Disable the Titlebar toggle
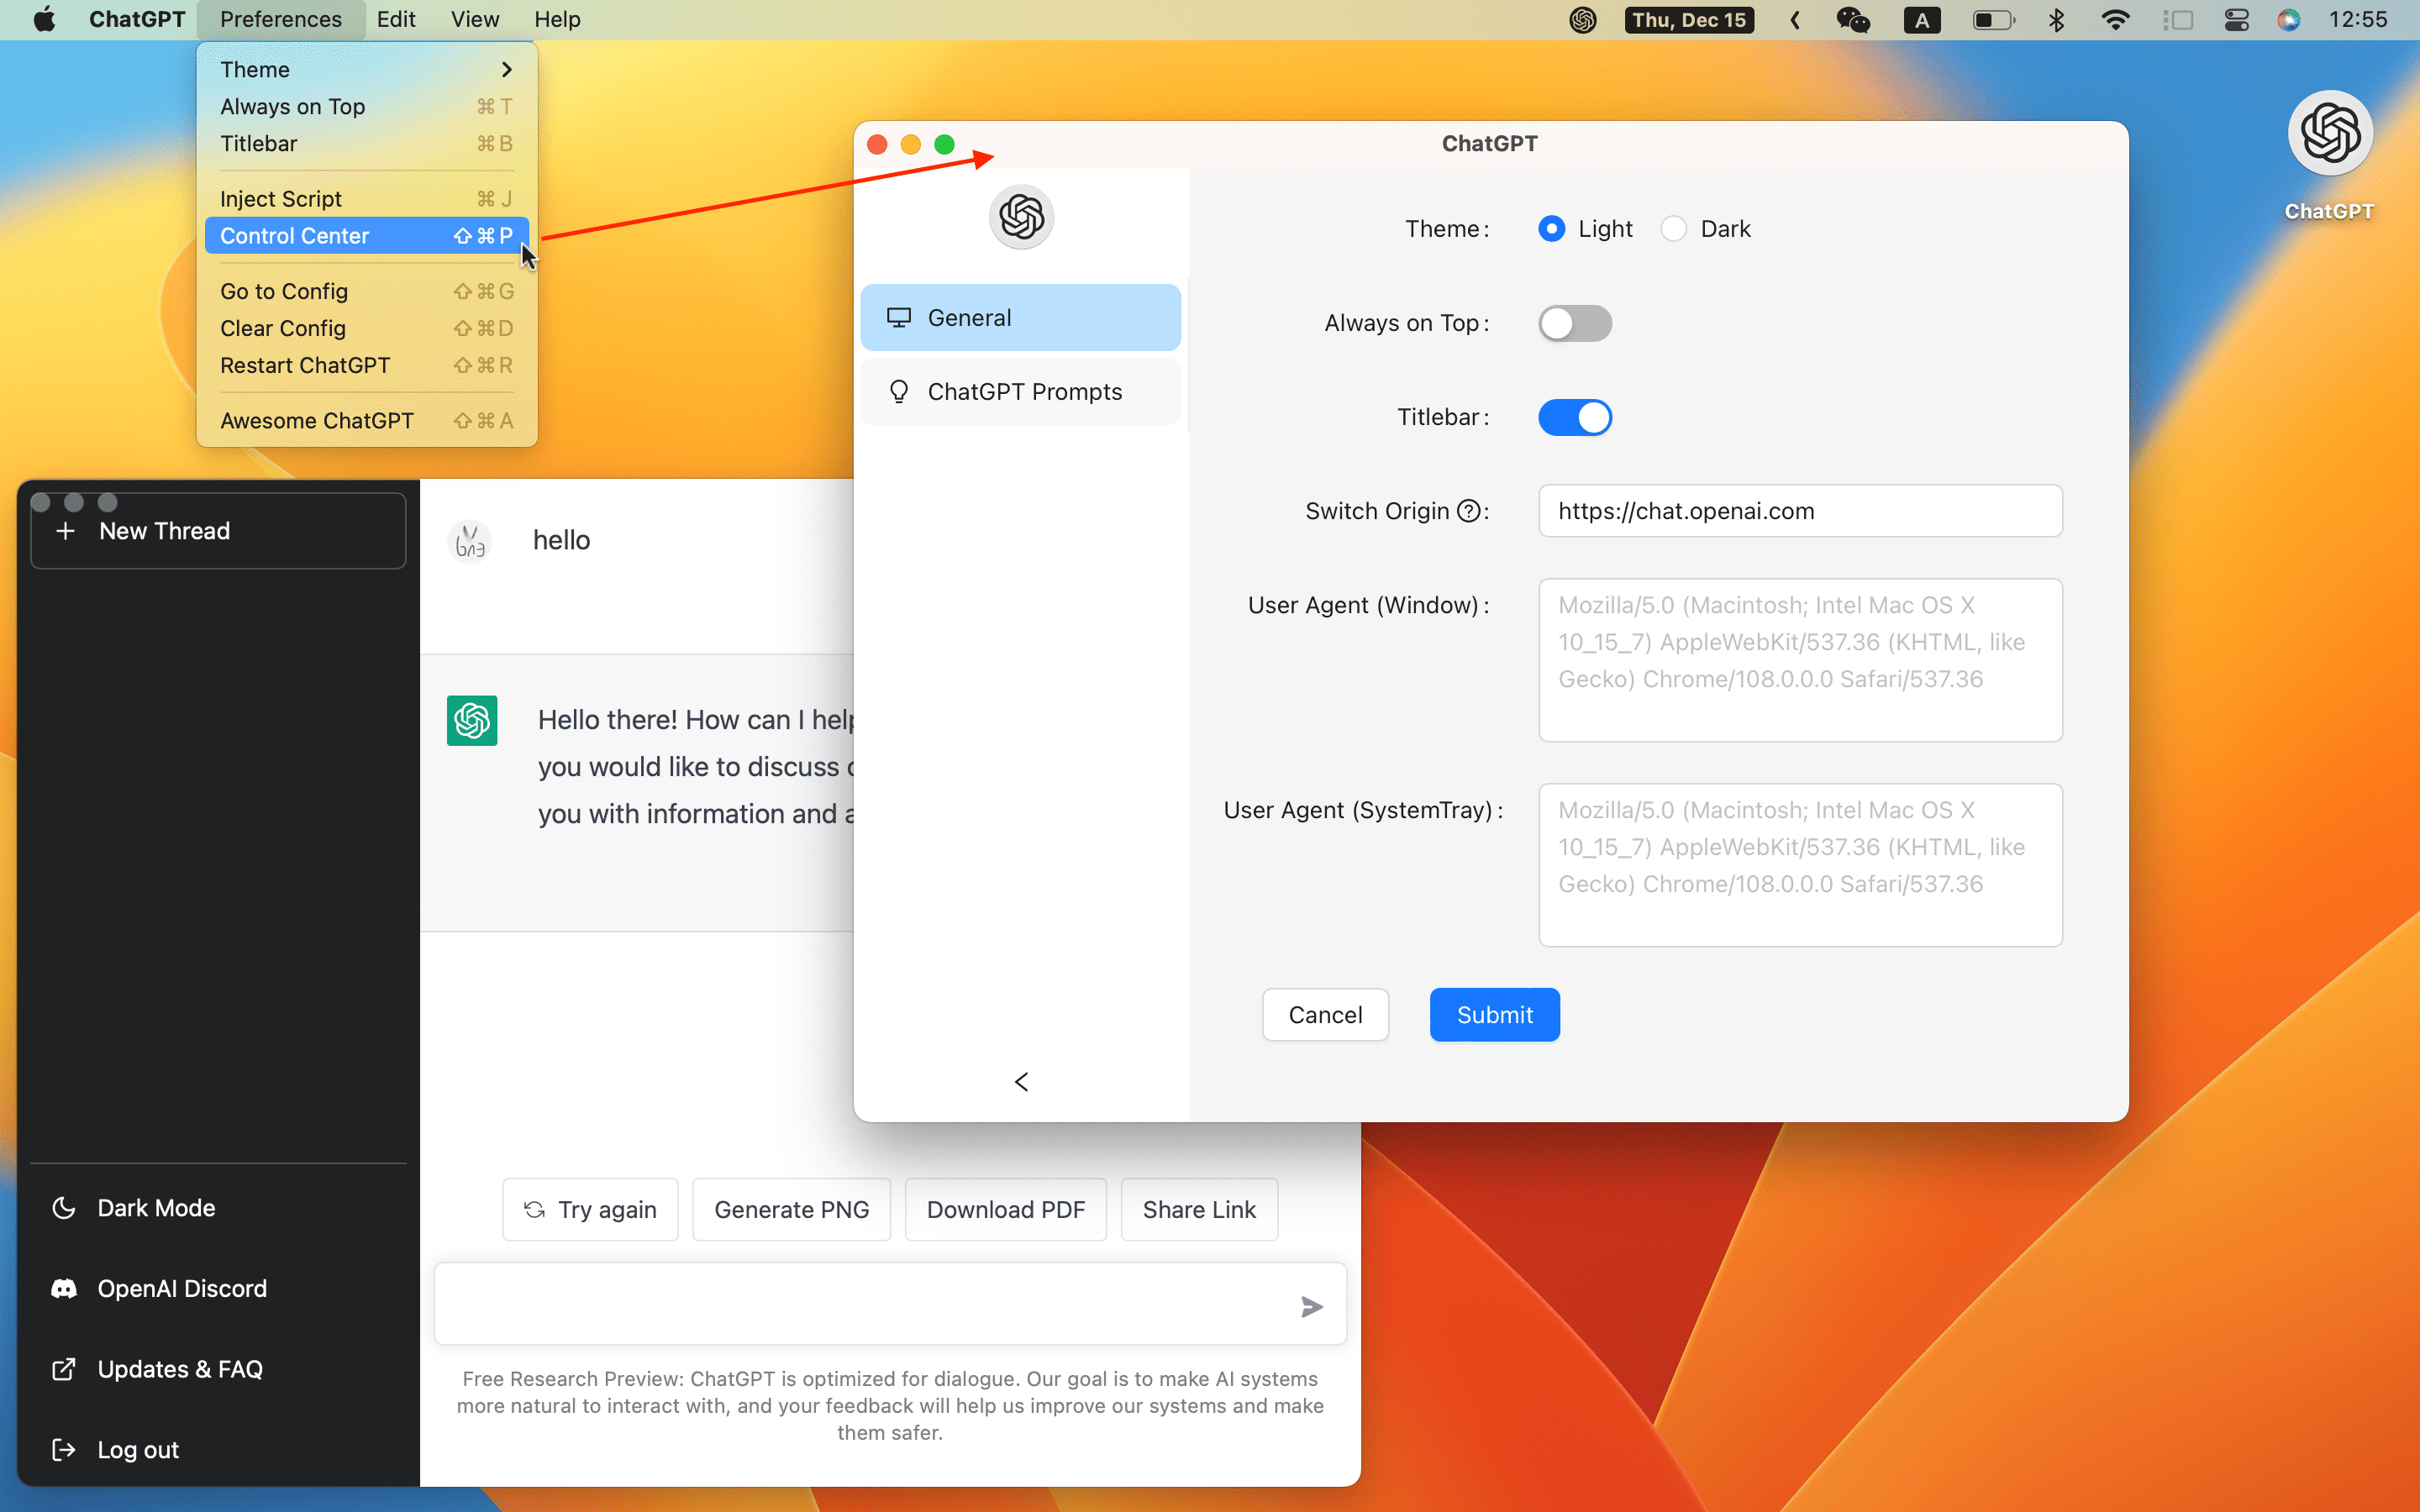 [x=1575, y=417]
